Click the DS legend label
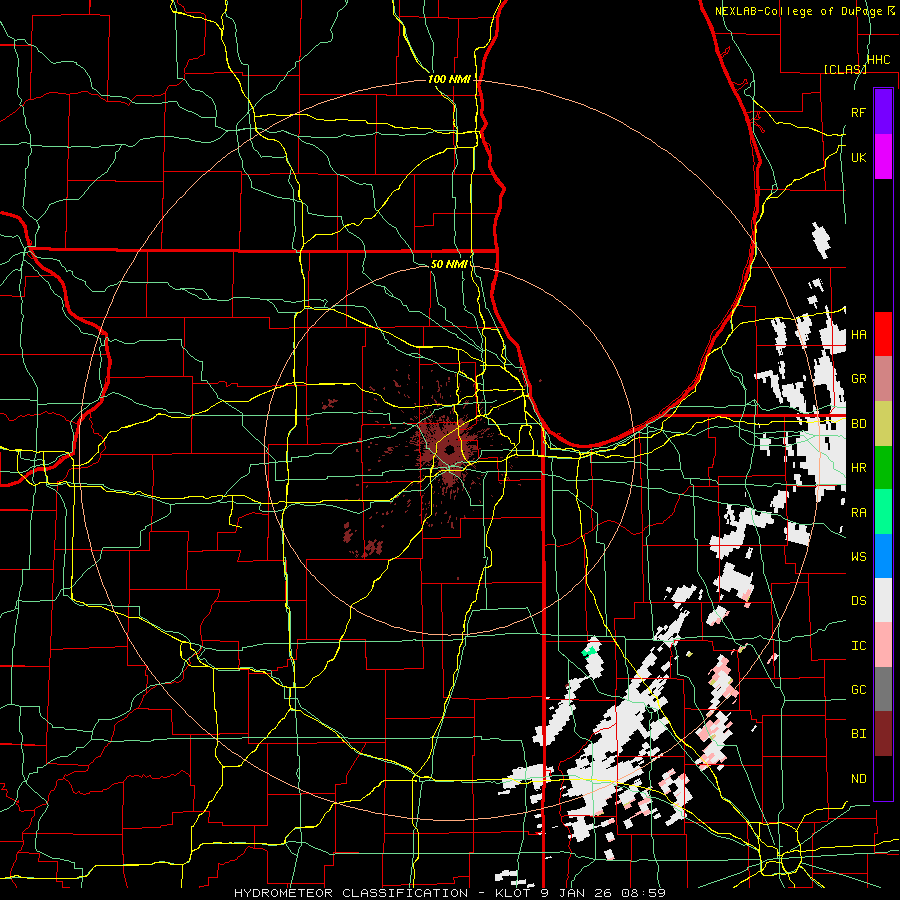 point(859,601)
